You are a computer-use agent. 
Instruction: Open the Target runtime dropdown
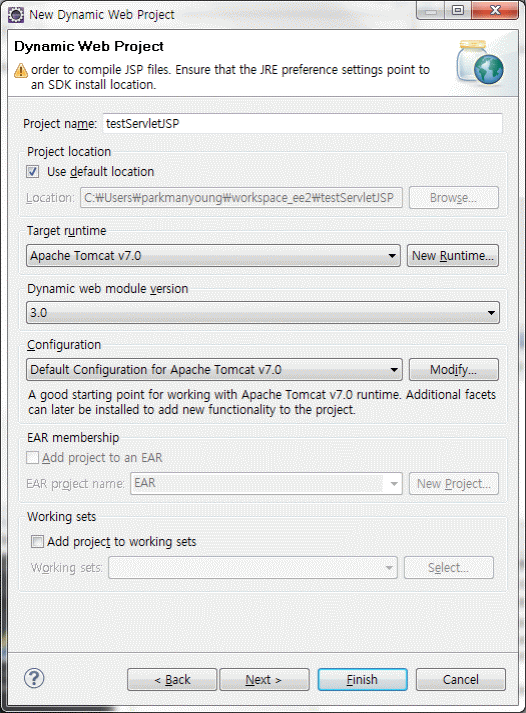pos(213,256)
